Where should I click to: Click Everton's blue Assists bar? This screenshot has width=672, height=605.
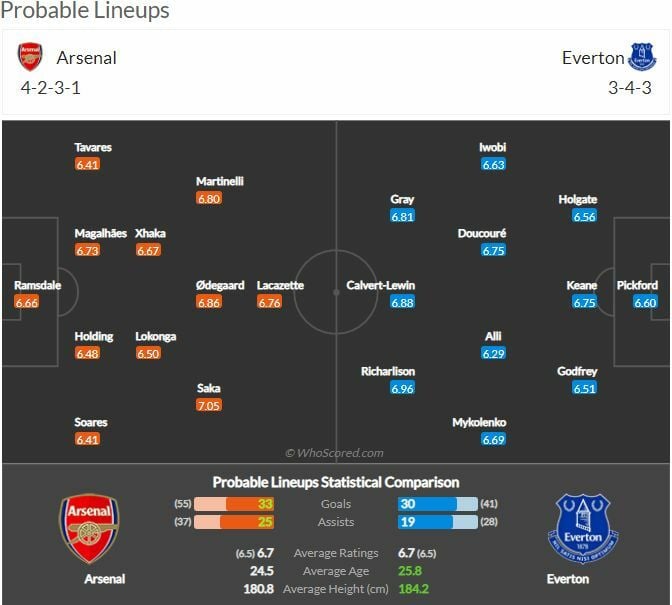[429, 522]
